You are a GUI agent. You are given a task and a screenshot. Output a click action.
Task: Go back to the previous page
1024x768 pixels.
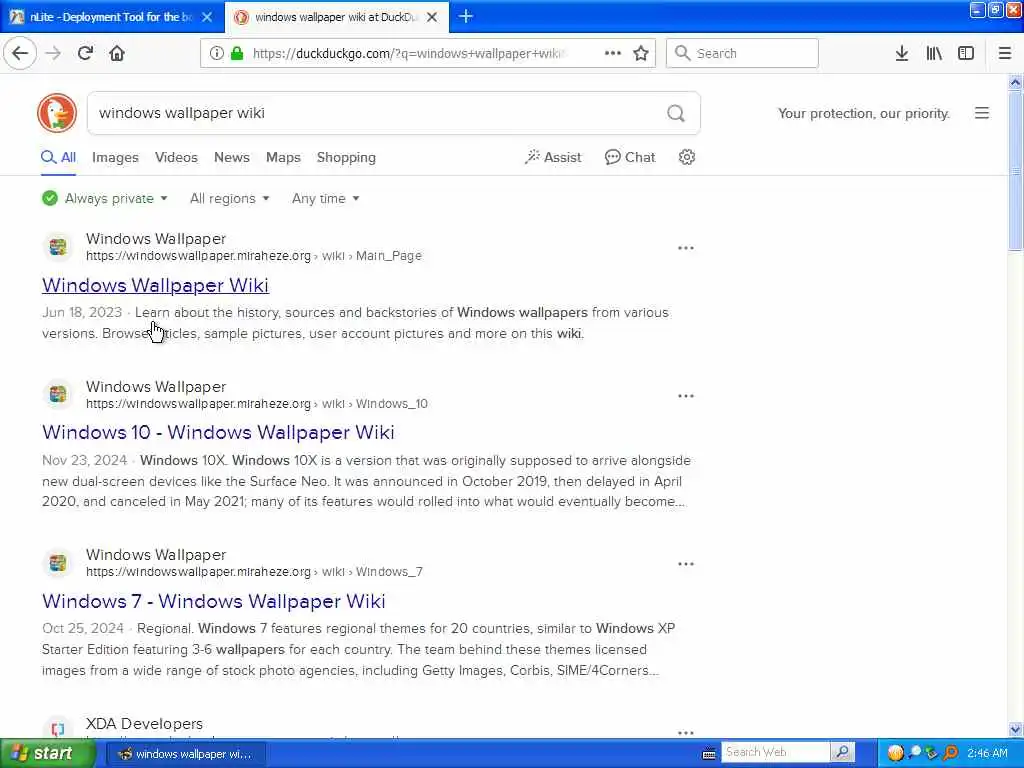(20, 53)
